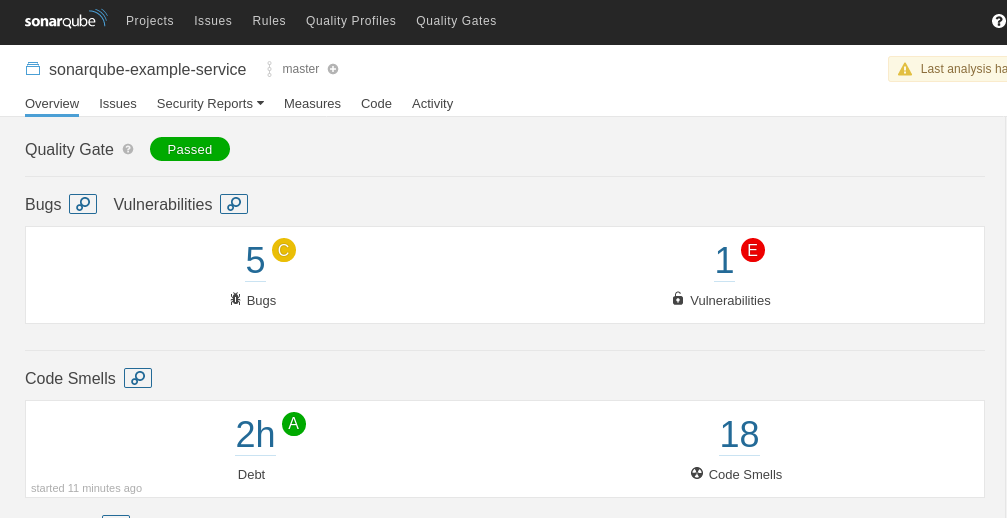Viewport: 1007px width, 518px height.
Task: Click the vulnerabilities count 1 link
Action: pos(724,261)
